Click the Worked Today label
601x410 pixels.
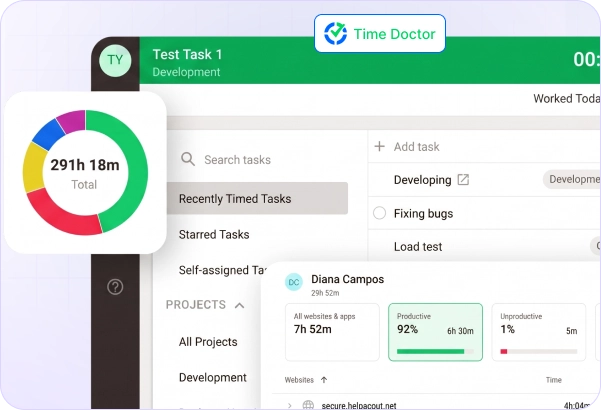567,98
